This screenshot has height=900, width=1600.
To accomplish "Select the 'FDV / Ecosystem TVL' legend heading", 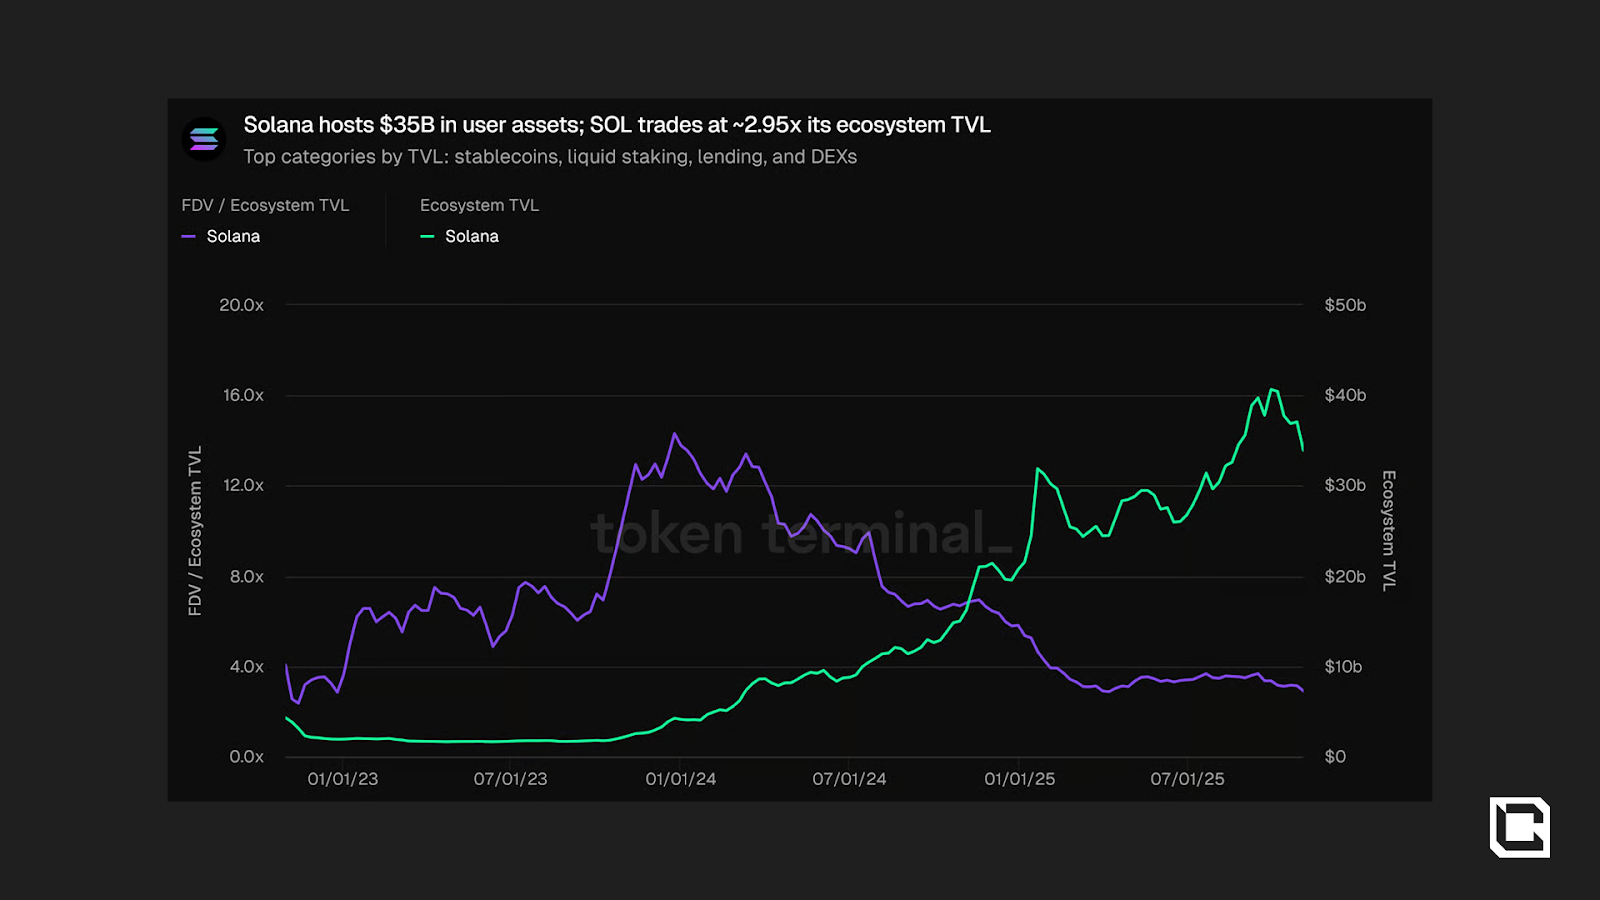I will coord(265,205).
